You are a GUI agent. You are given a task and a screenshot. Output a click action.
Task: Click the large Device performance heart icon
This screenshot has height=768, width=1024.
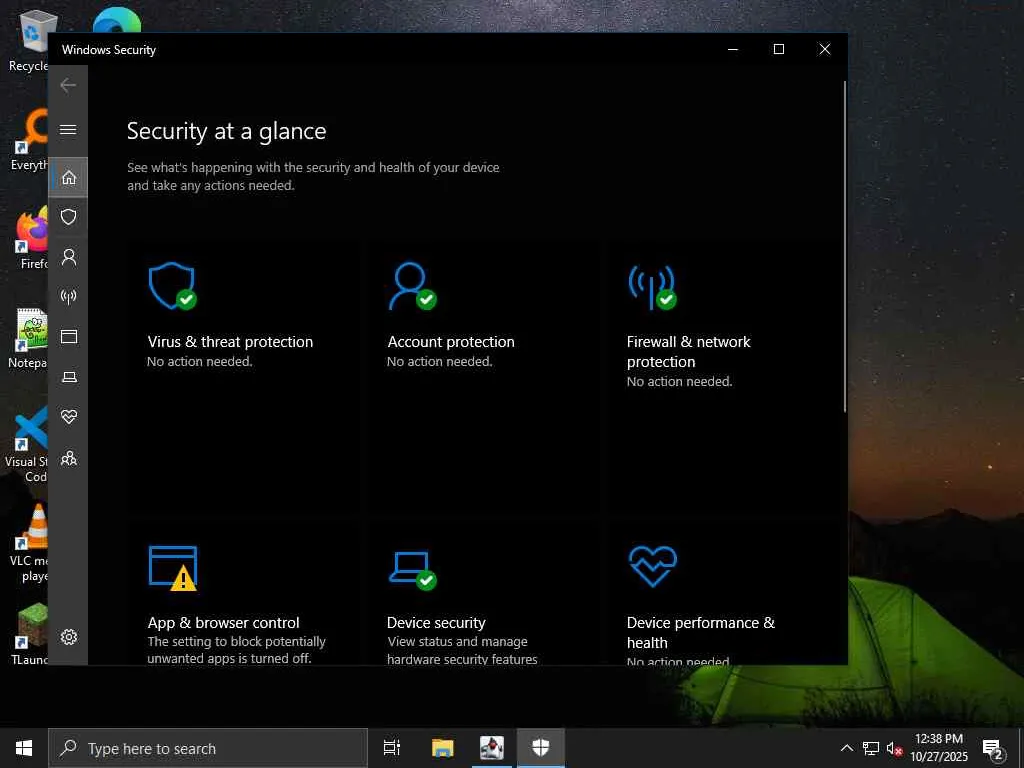652,567
